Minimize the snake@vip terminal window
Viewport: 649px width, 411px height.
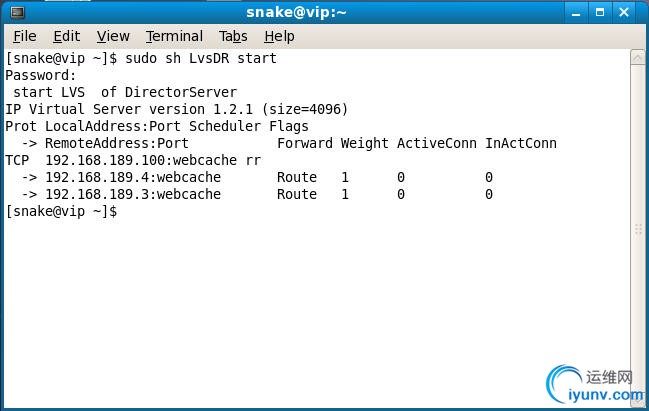point(575,12)
